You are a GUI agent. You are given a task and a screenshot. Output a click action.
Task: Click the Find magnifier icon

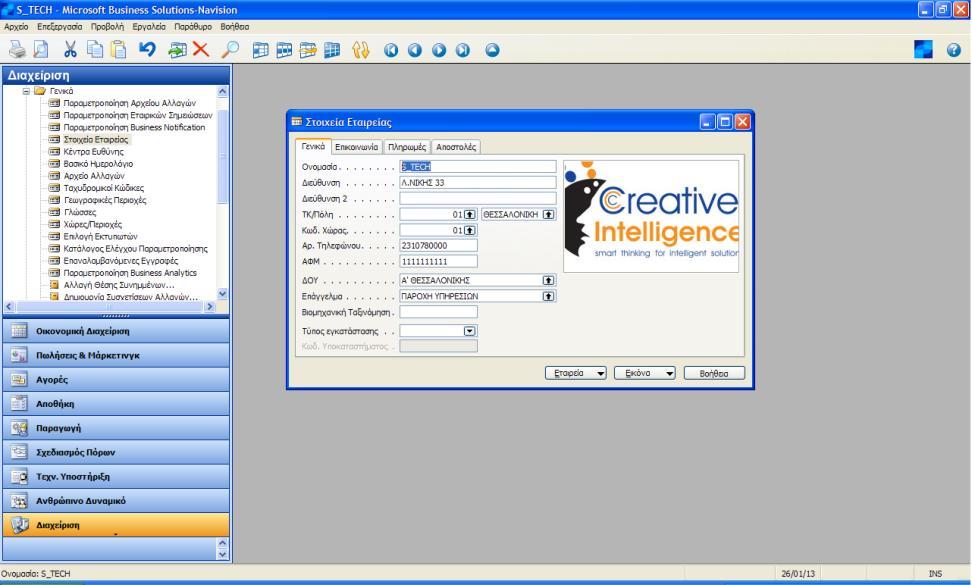click(x=231, y=50)
